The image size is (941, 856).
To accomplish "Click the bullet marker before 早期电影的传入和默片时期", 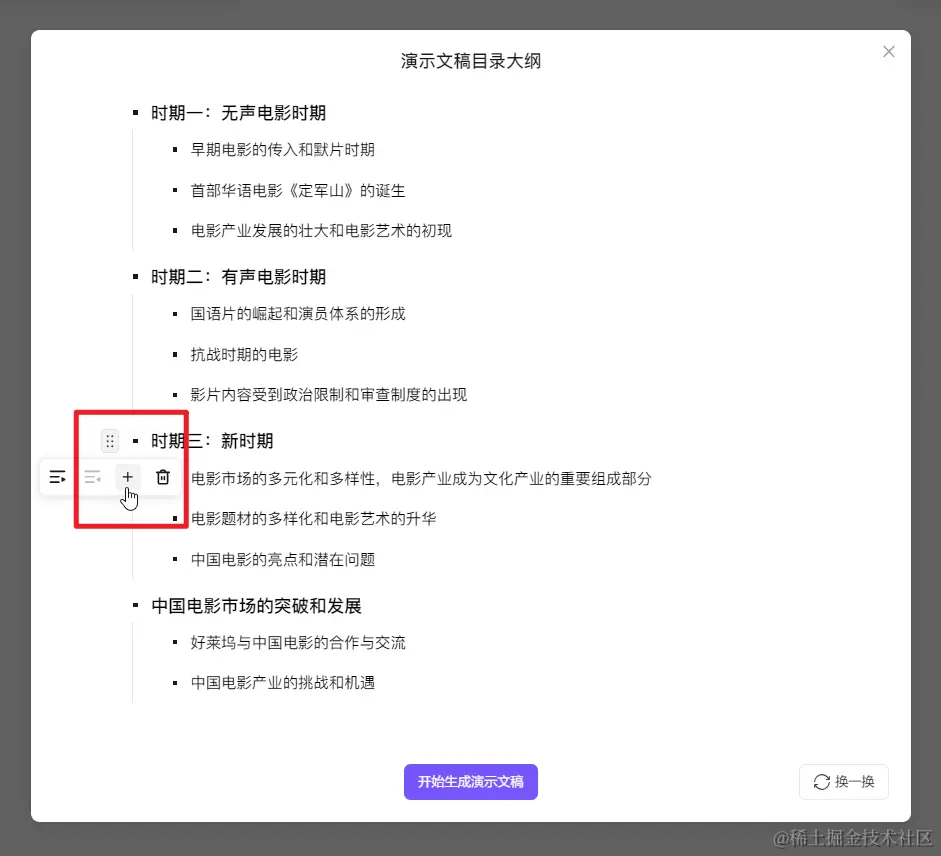I will point(175,149).
